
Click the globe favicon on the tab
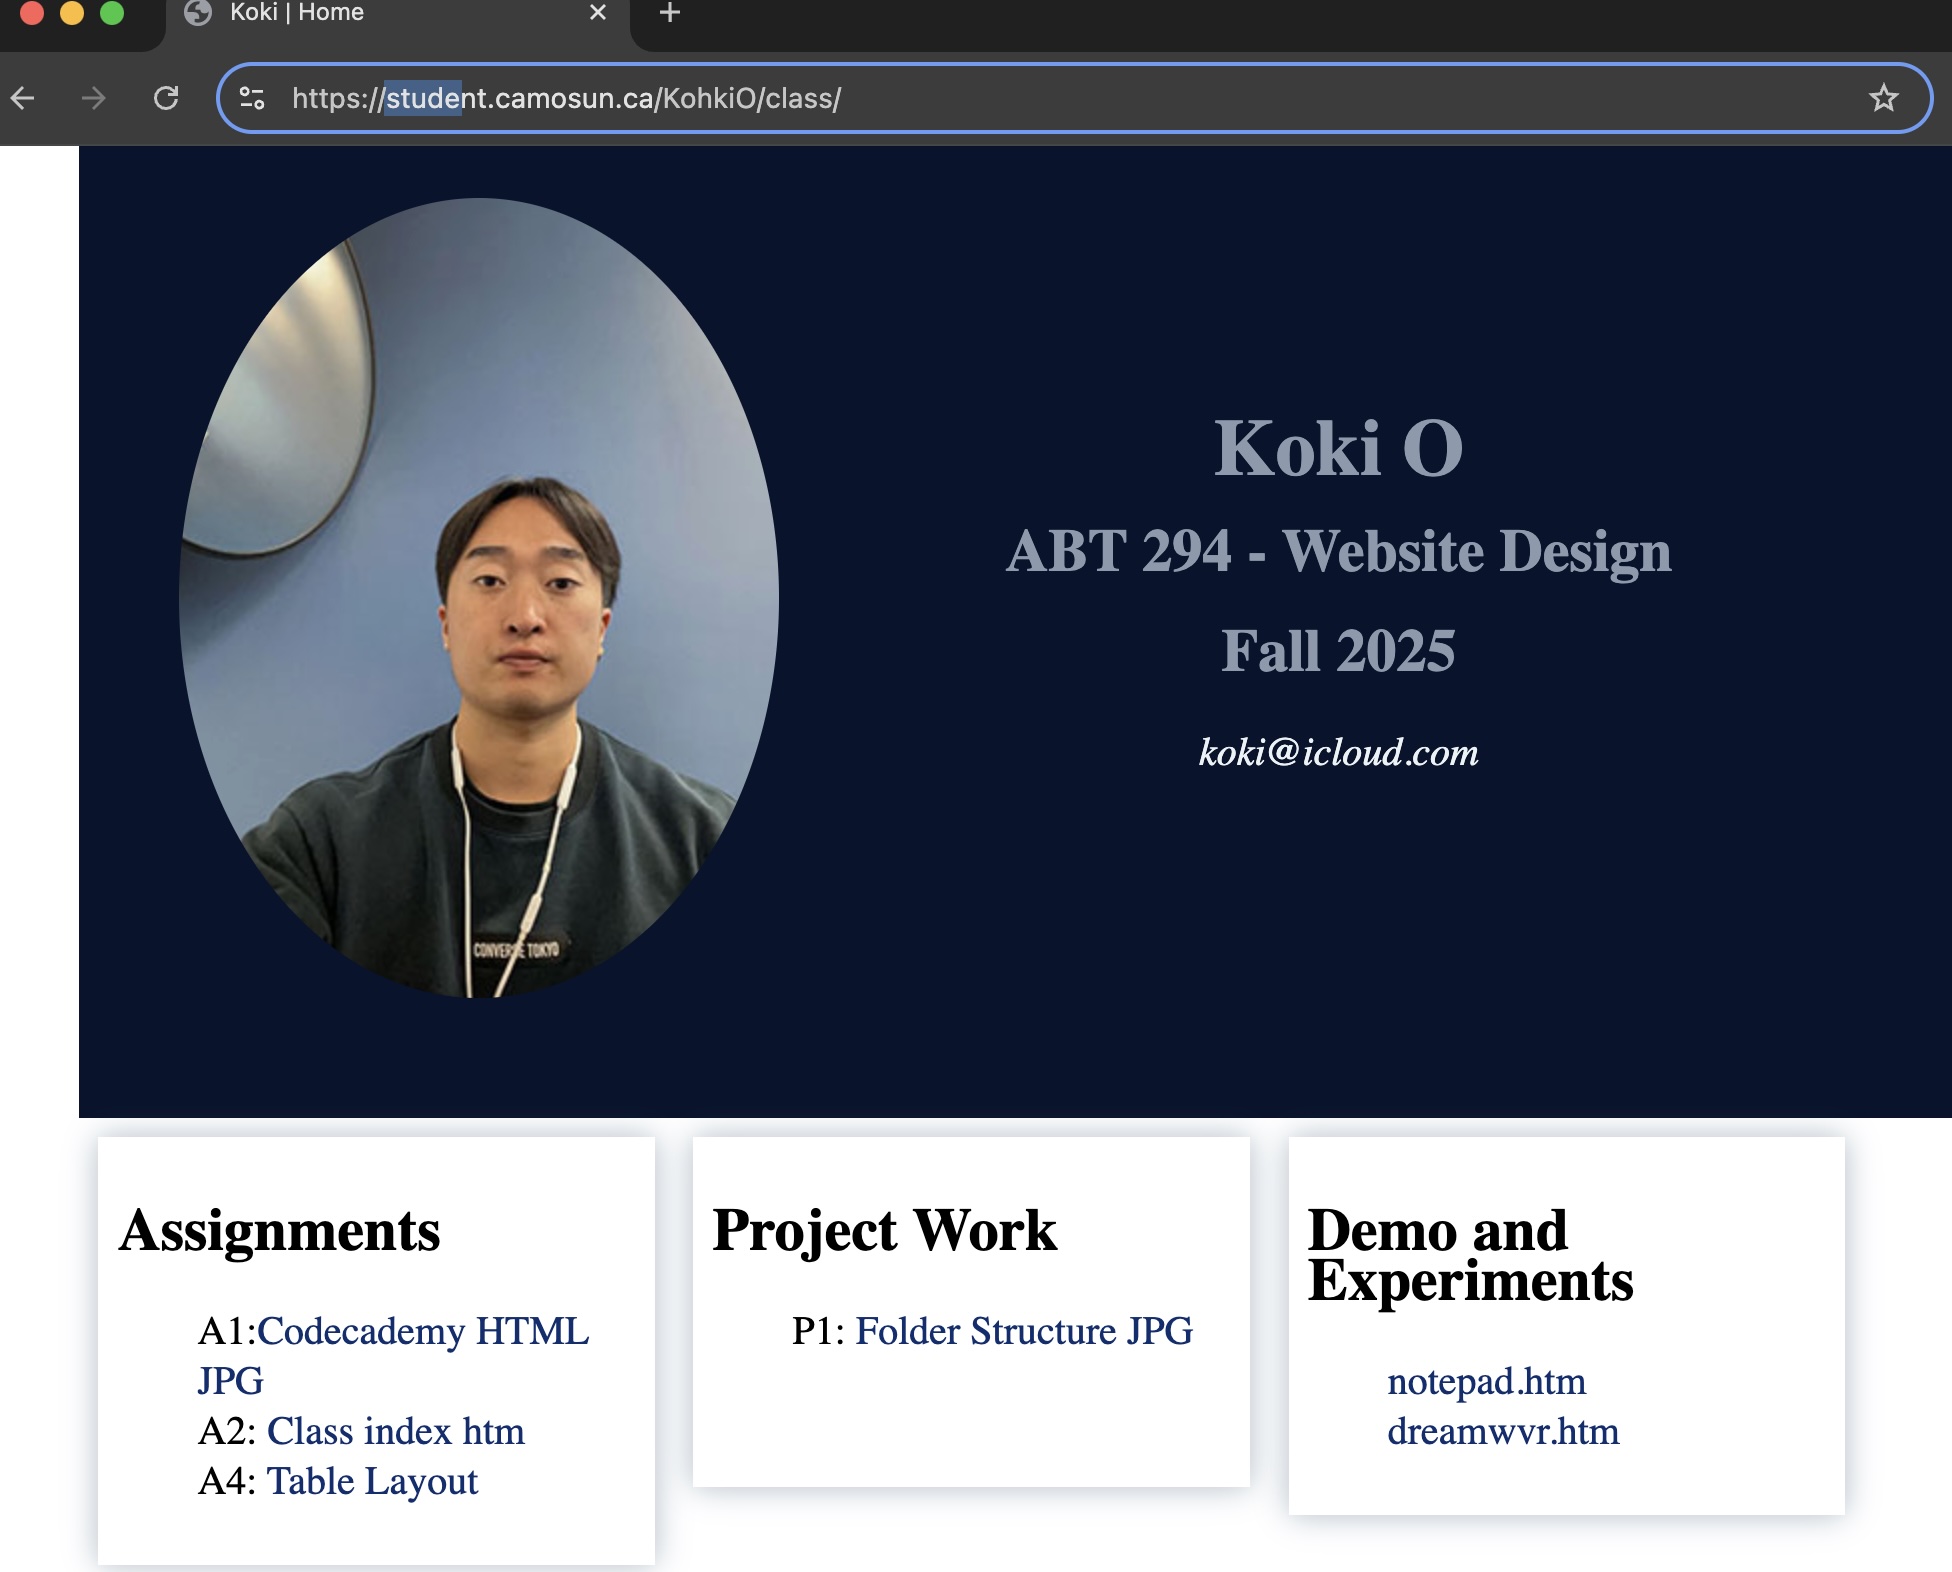pos(199,13)
